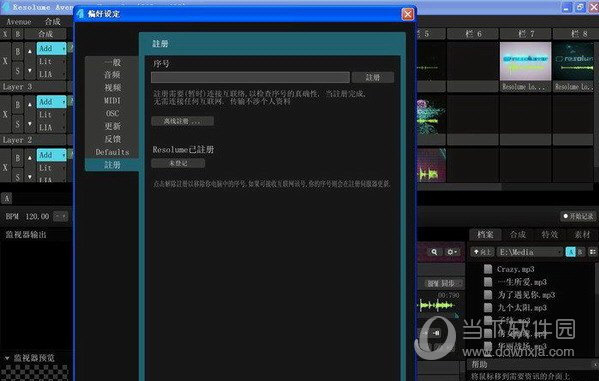Screen dimensions: 599x381
Task: Move layer up arrow above Layer 2
Action: [x=30, y=104]
